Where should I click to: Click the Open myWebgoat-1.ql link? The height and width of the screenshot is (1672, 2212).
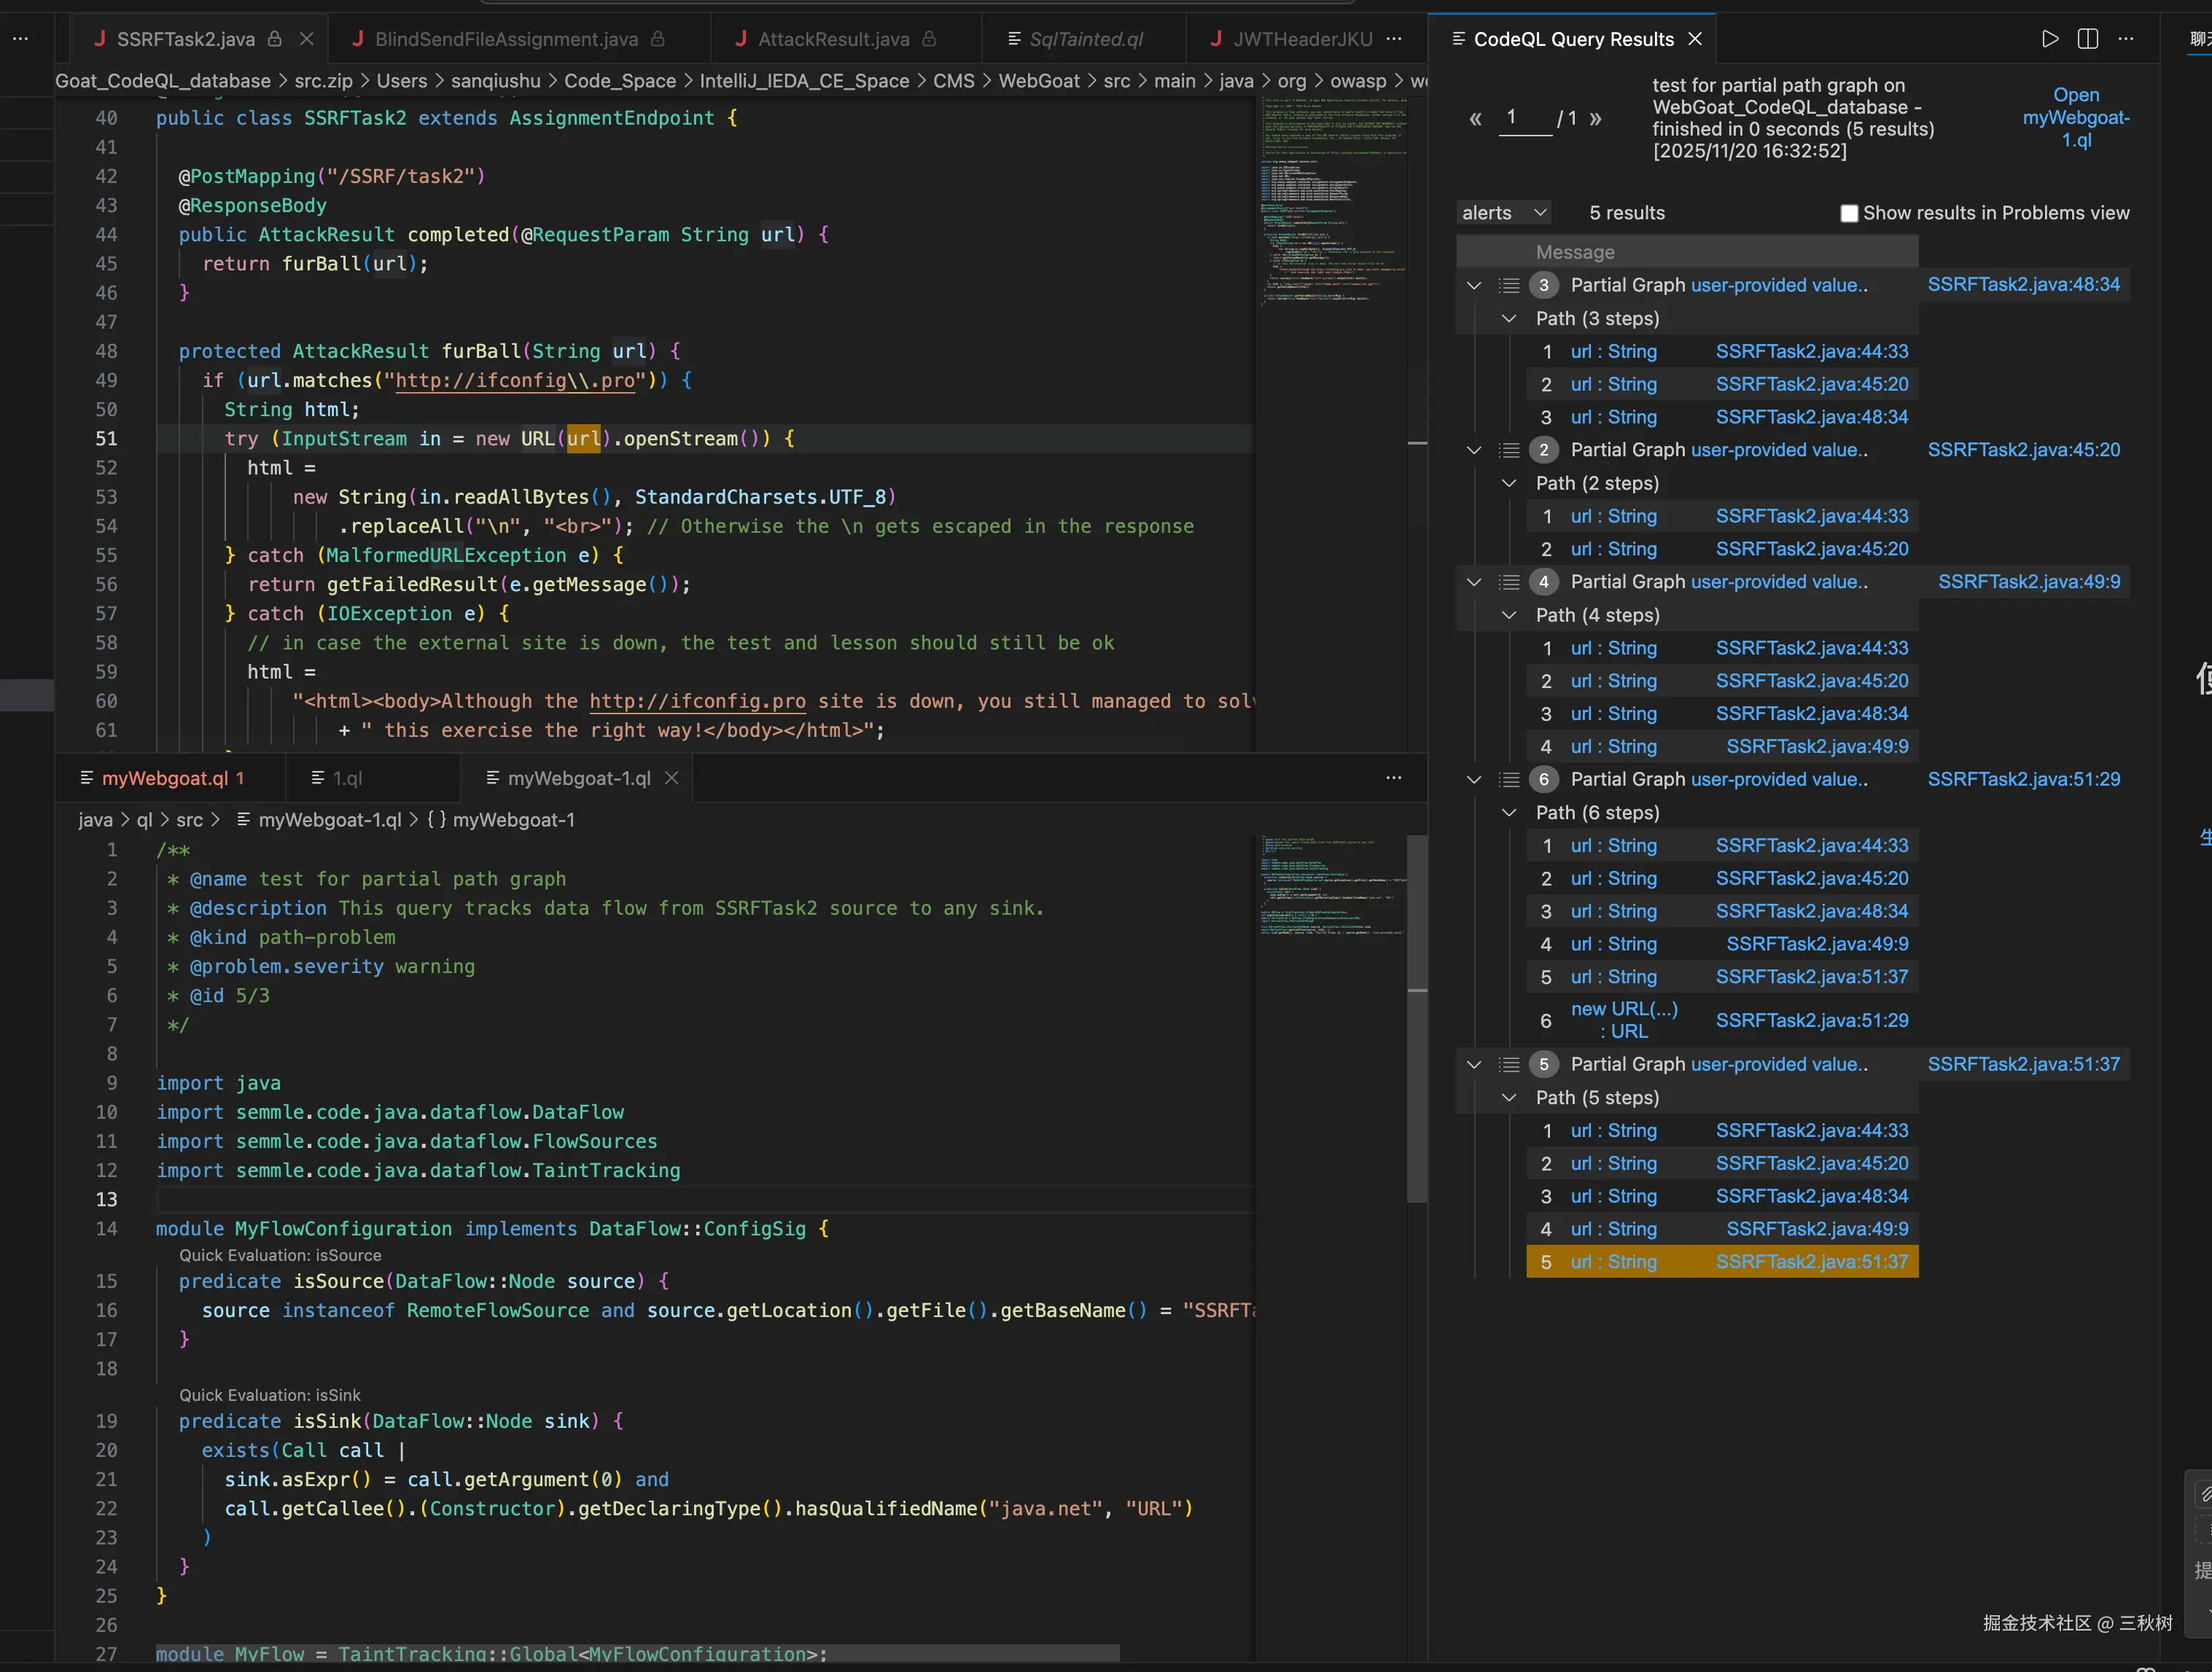[x=2076, y=117]
